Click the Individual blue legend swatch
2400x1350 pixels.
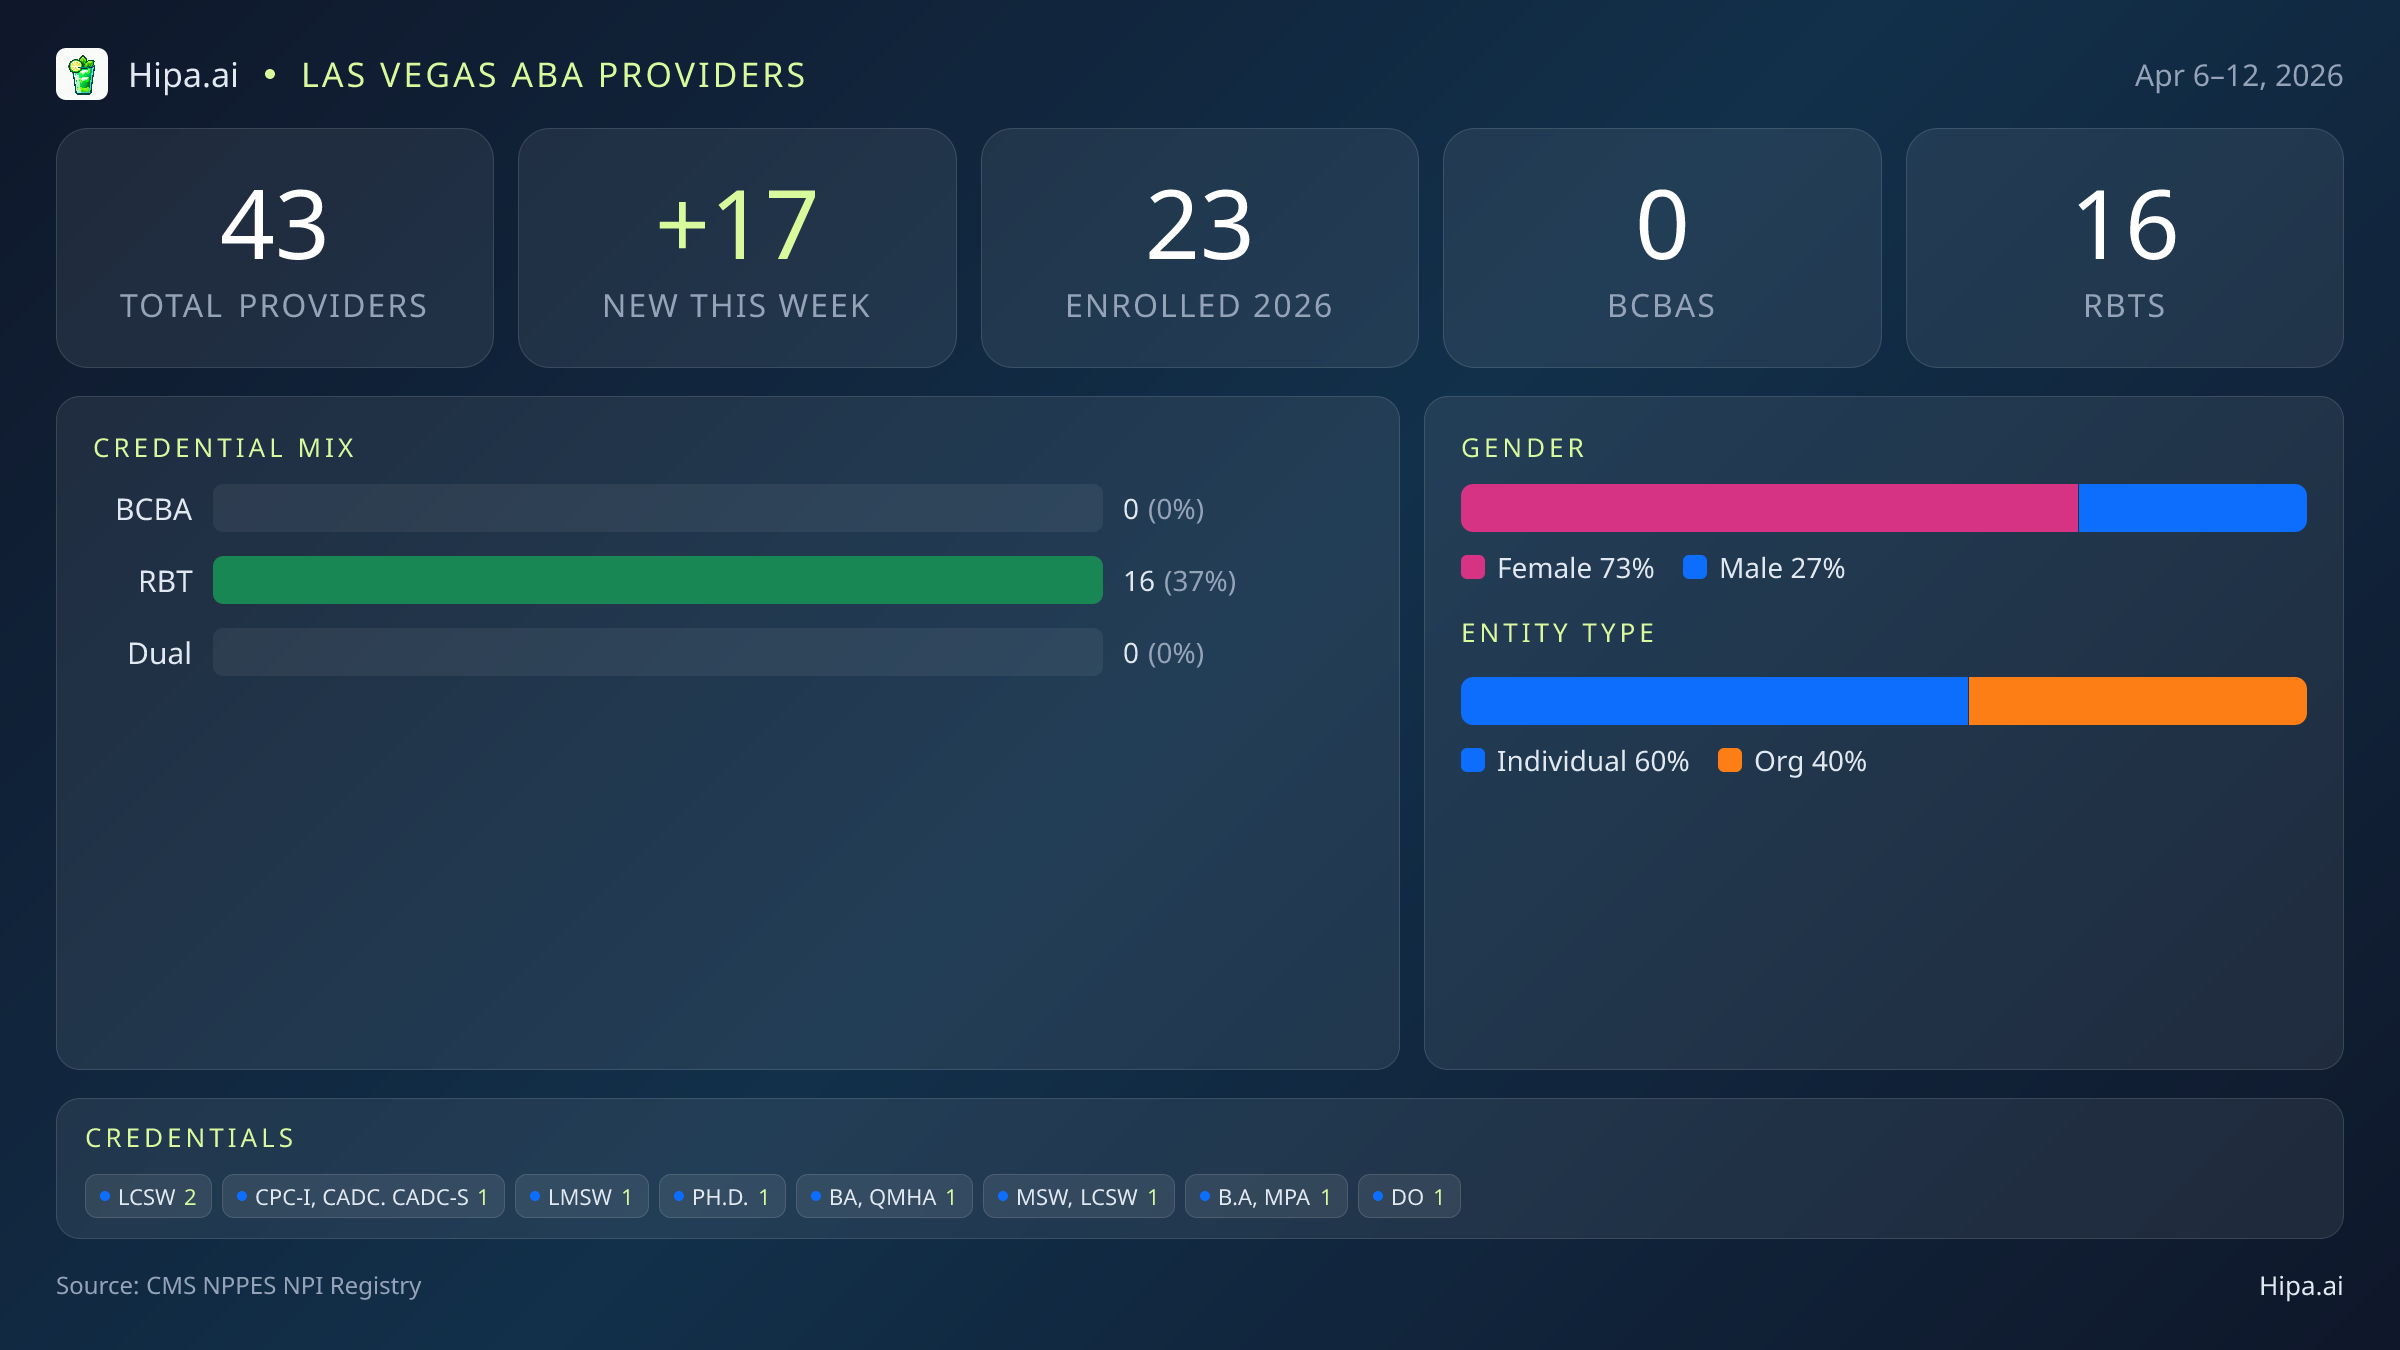pyautogui.click(x=1473, y=761)
